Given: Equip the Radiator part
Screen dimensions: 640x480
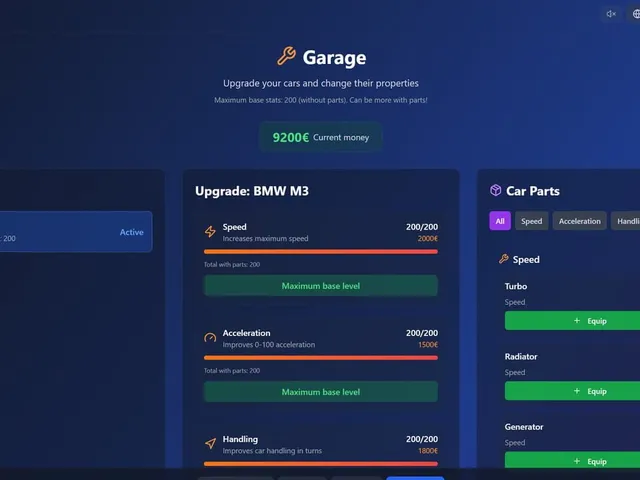Looking at the screenshot, I should [572, 391].
